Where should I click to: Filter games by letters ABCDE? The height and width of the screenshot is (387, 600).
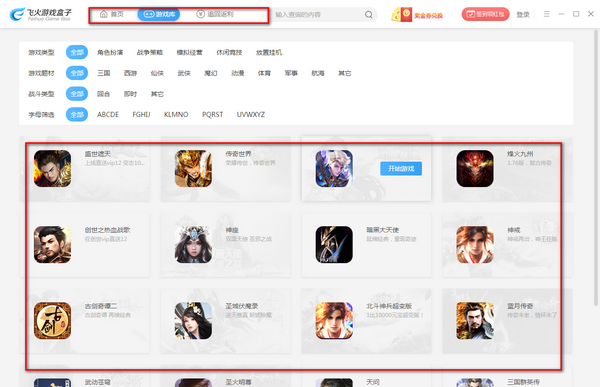click(108, 114)
